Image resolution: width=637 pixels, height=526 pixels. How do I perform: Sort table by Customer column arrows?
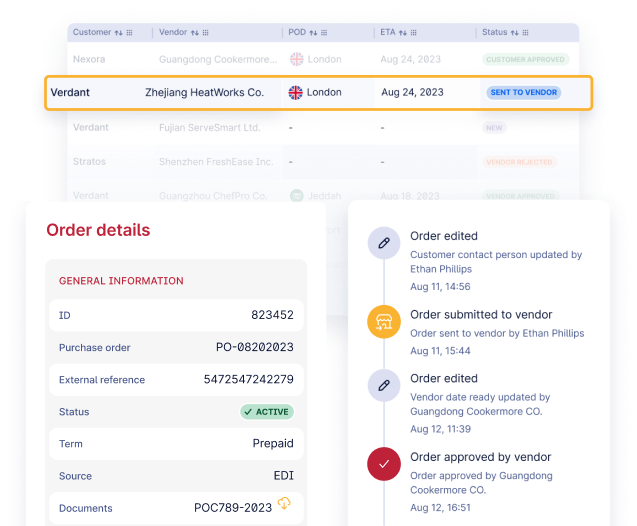click(x=118, y=33)
